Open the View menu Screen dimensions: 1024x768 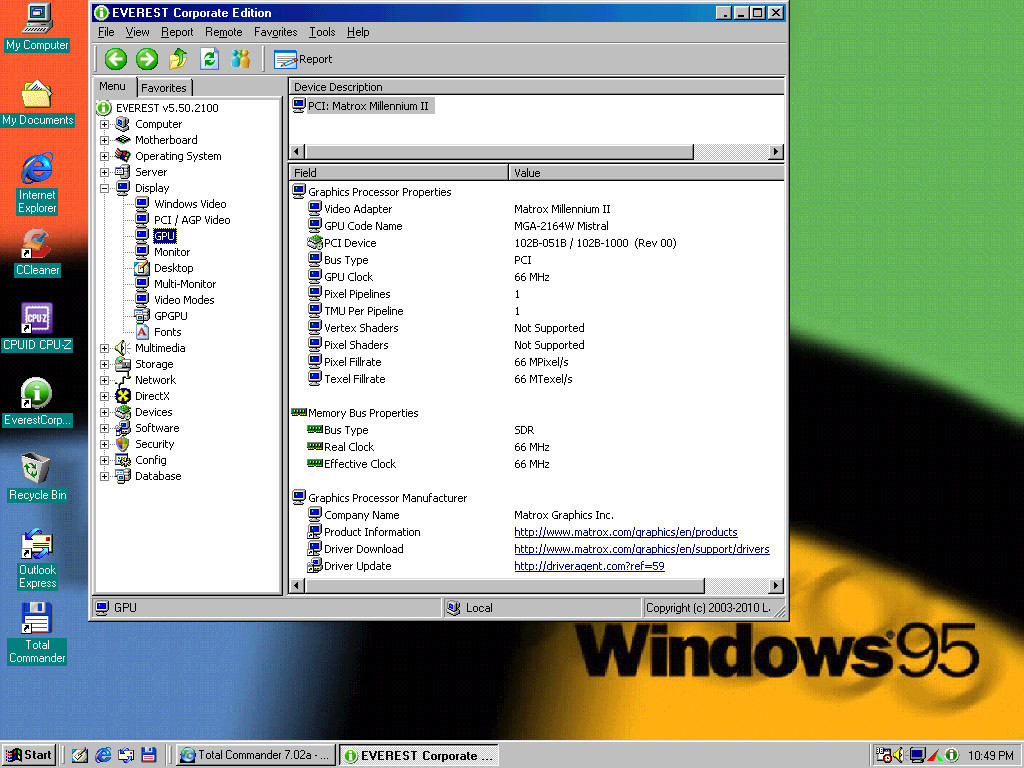pos(137,32)
